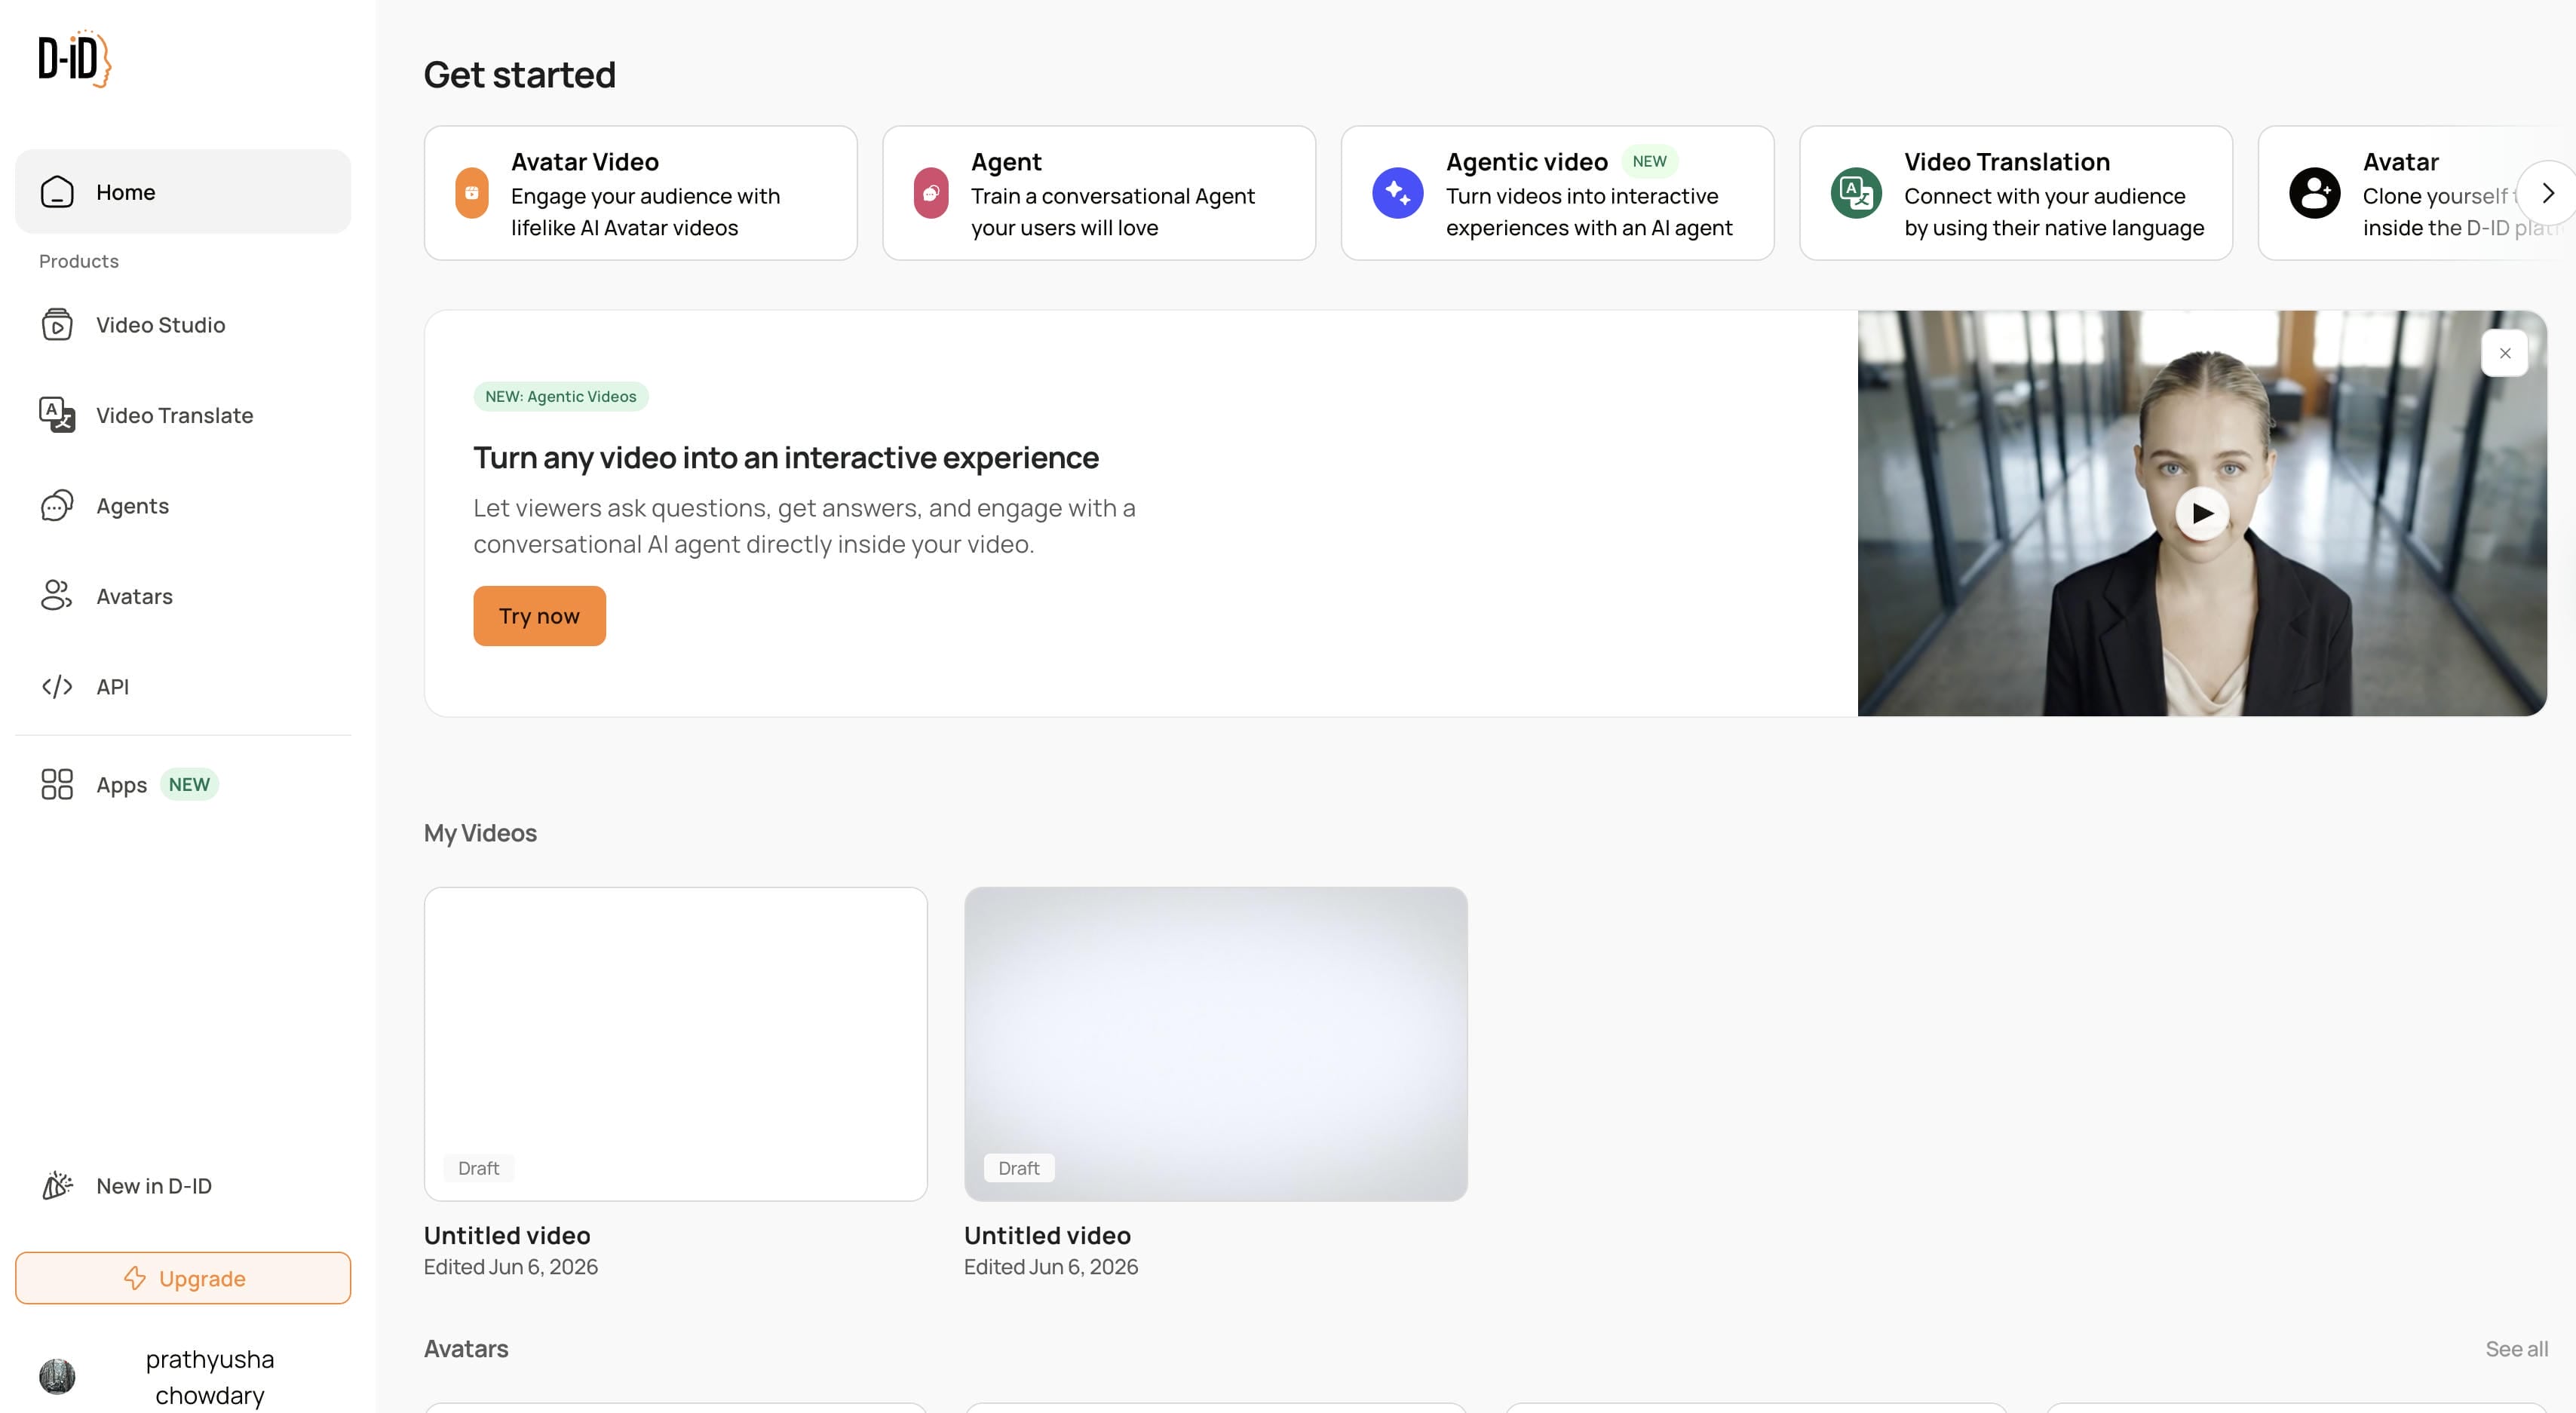This screenshot has height=1413, width=2576.
Task: Open the Agentic video get started card
Action: pyautogui.click(x=1557, y=193)
